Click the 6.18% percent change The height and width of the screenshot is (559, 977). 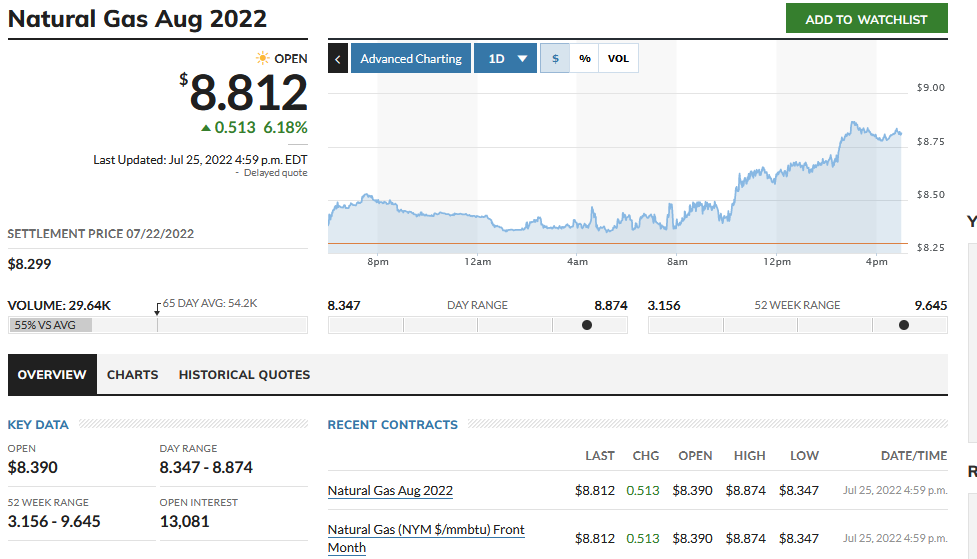pos(285,128)
